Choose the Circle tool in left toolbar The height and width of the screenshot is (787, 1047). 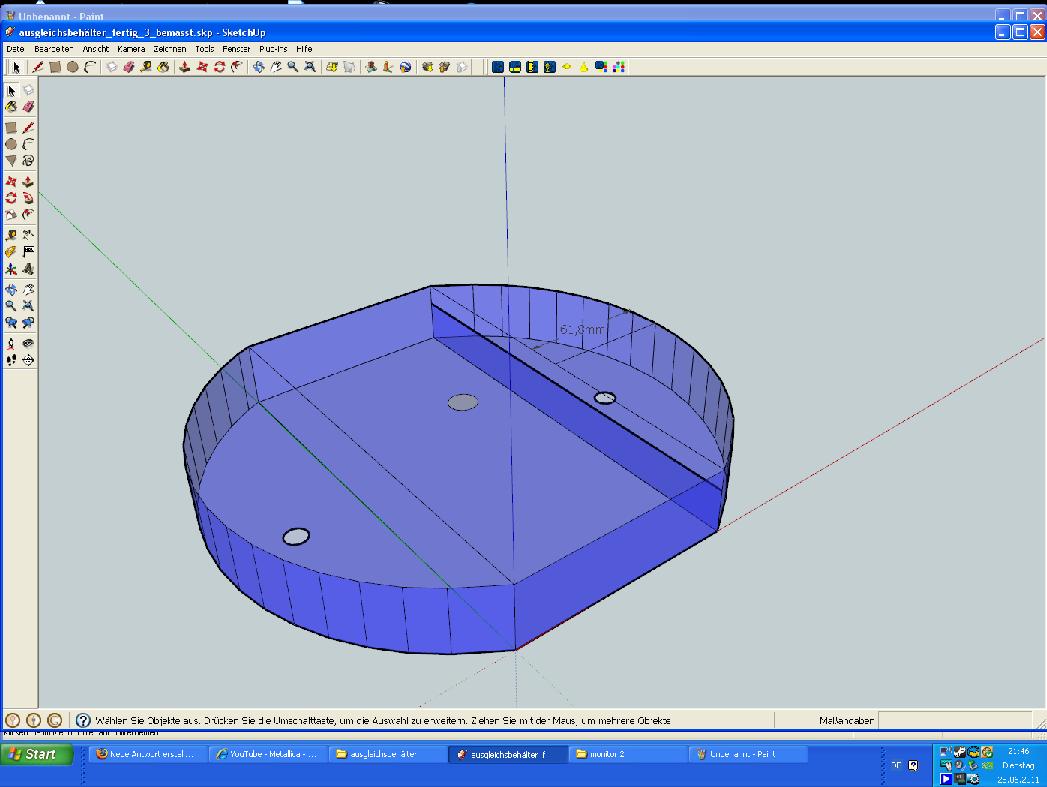(11, 144)
